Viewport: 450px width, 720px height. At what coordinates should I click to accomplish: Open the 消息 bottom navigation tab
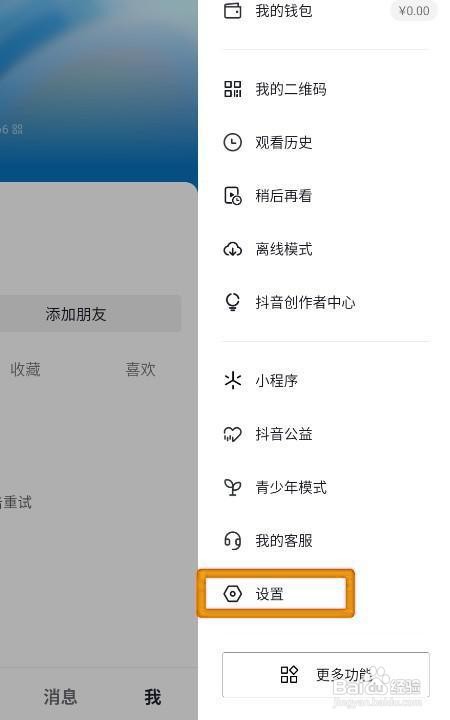coord(60,697)
